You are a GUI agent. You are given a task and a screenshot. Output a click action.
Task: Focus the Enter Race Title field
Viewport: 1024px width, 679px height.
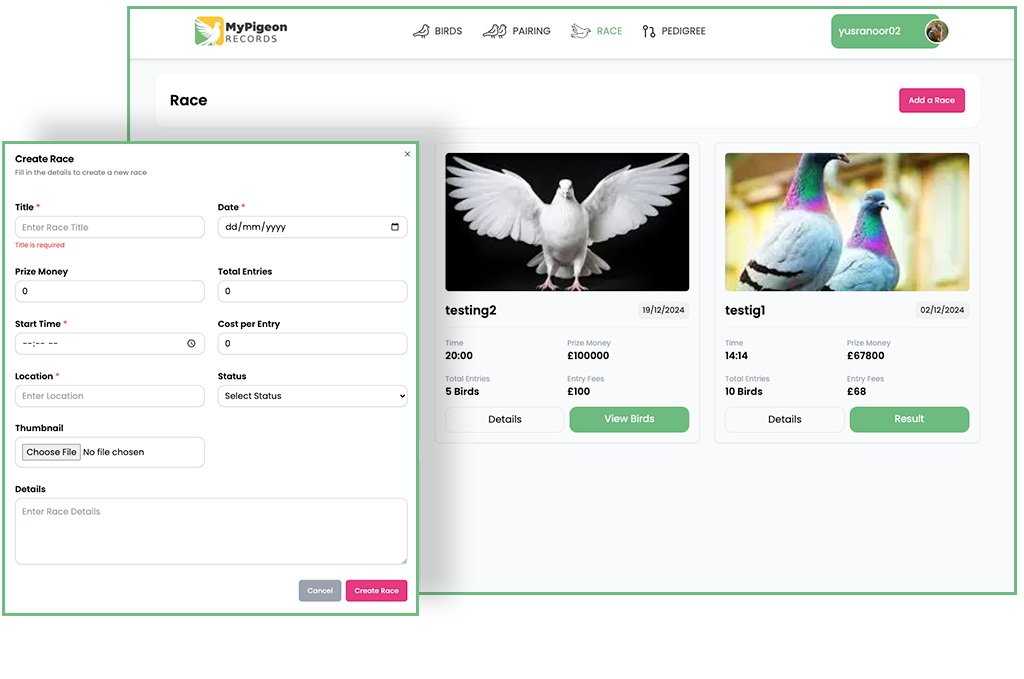(x=110, y=227)
